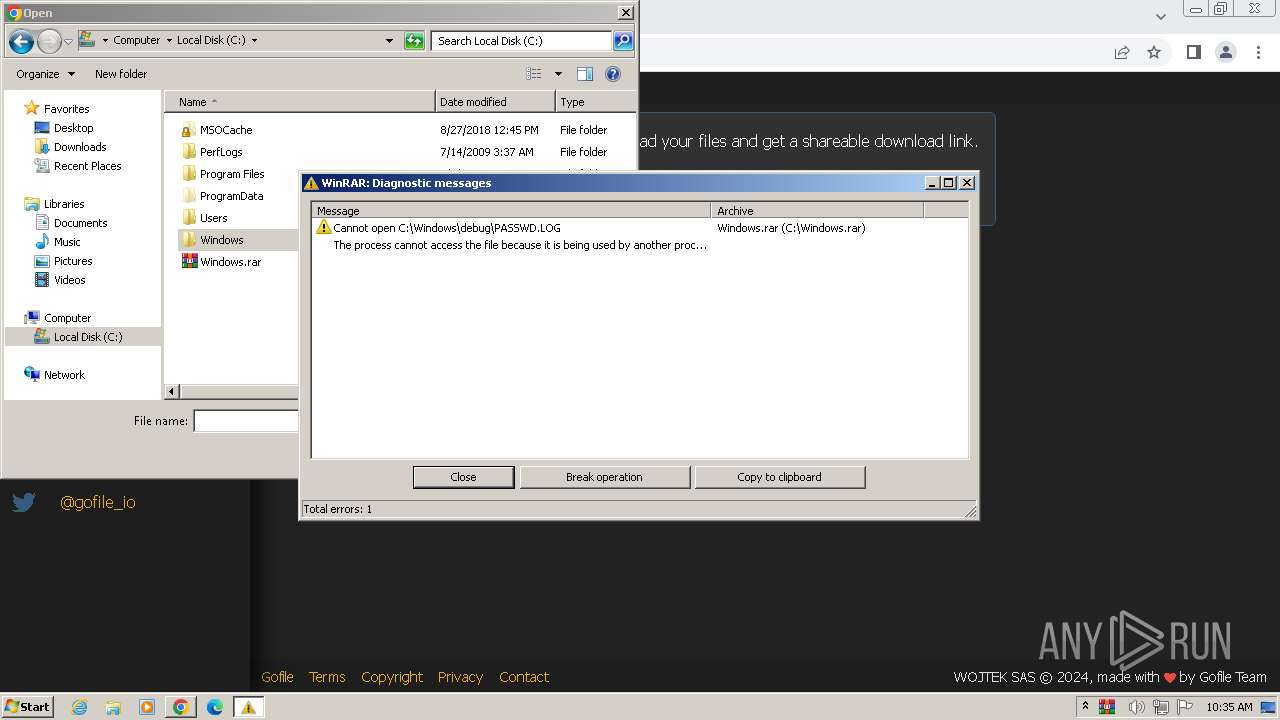The height and width of the screenshot is (720, 1280).
Task: Sort by the Type column header
Action: coord(595,102)
